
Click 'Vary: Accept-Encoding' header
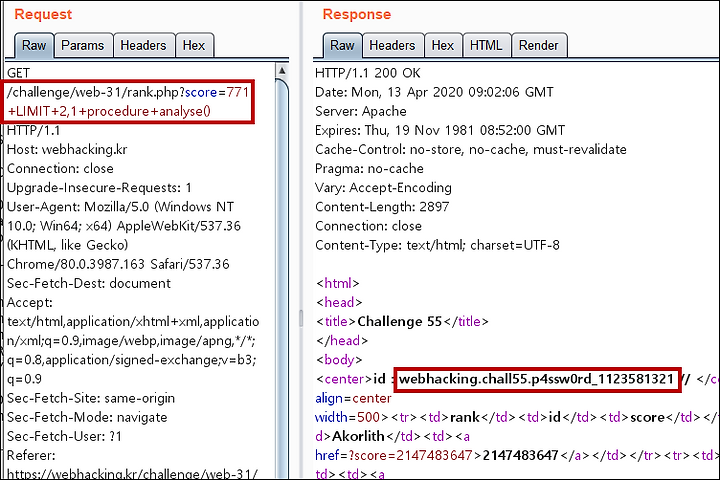click(x=383, y=188)
